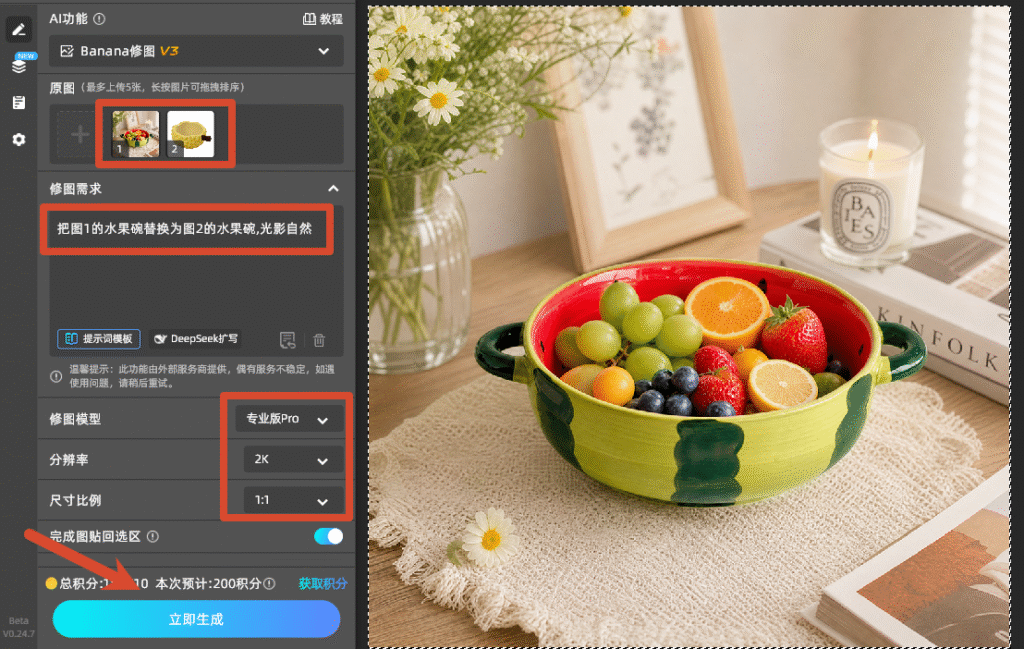The height and width of the screenshot is (649, 1024).
Task: Open the layers icon marked NEW
Action: coord(19,65)
